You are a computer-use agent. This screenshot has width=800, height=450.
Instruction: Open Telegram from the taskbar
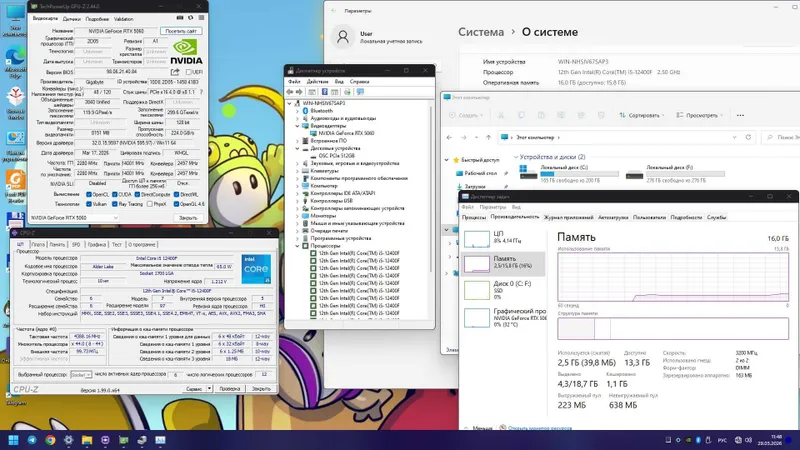coord(32,440)
